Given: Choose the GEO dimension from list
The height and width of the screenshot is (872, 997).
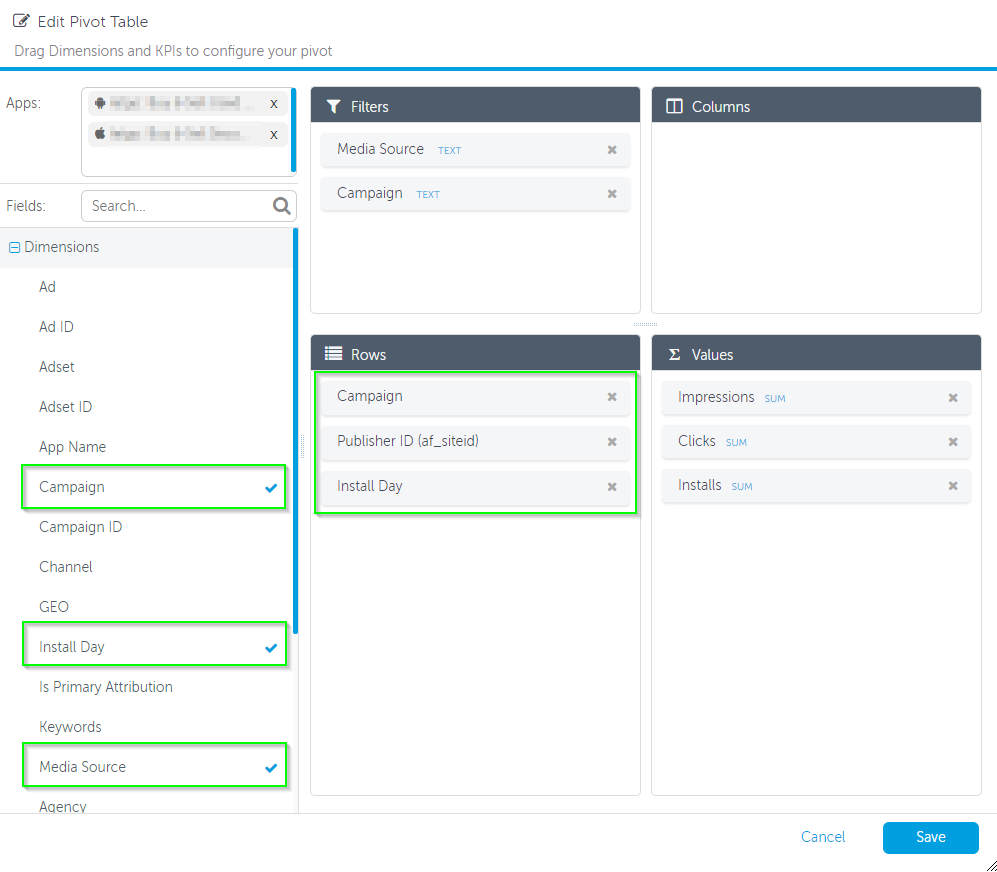Looking at the screenshot, I should (x=54, y=607).
